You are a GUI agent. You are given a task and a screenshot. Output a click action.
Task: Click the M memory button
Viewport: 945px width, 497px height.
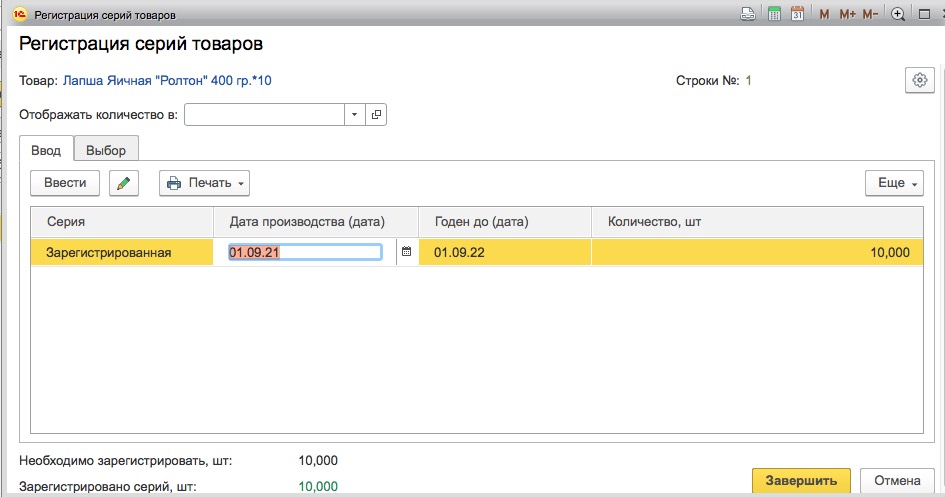tap(824, 14)
